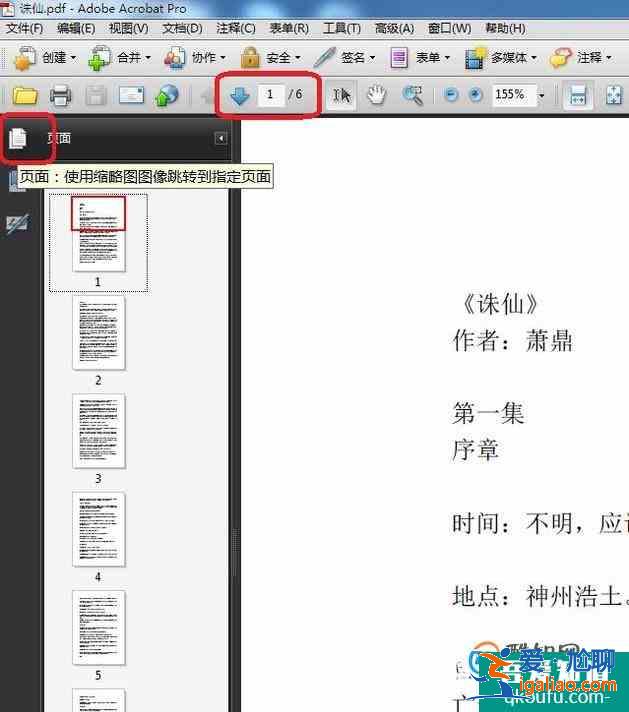629x712 pixels.
Task: Open the 表单(R) menu
Action: coord(289,29)
